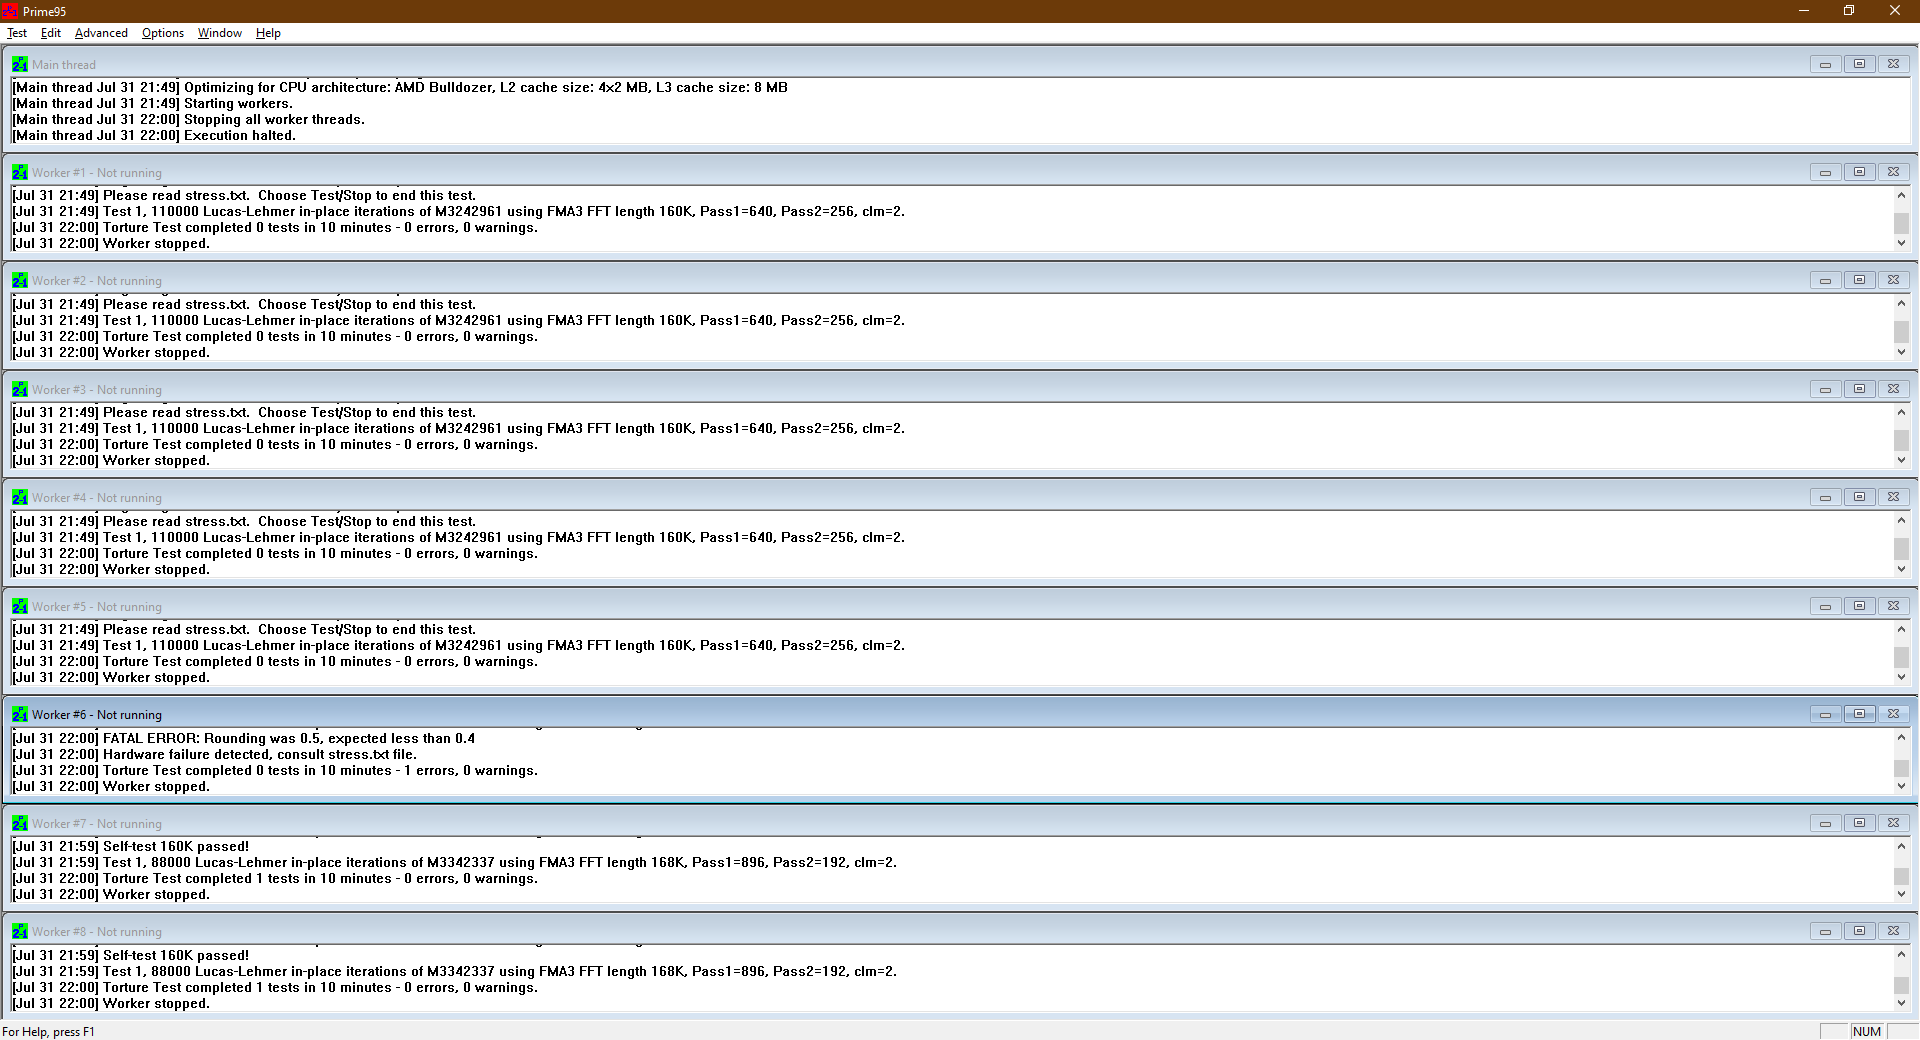Click Worker #6 title bar text
Viewport: 1920px width, 1040px height.
coord(96,715)
